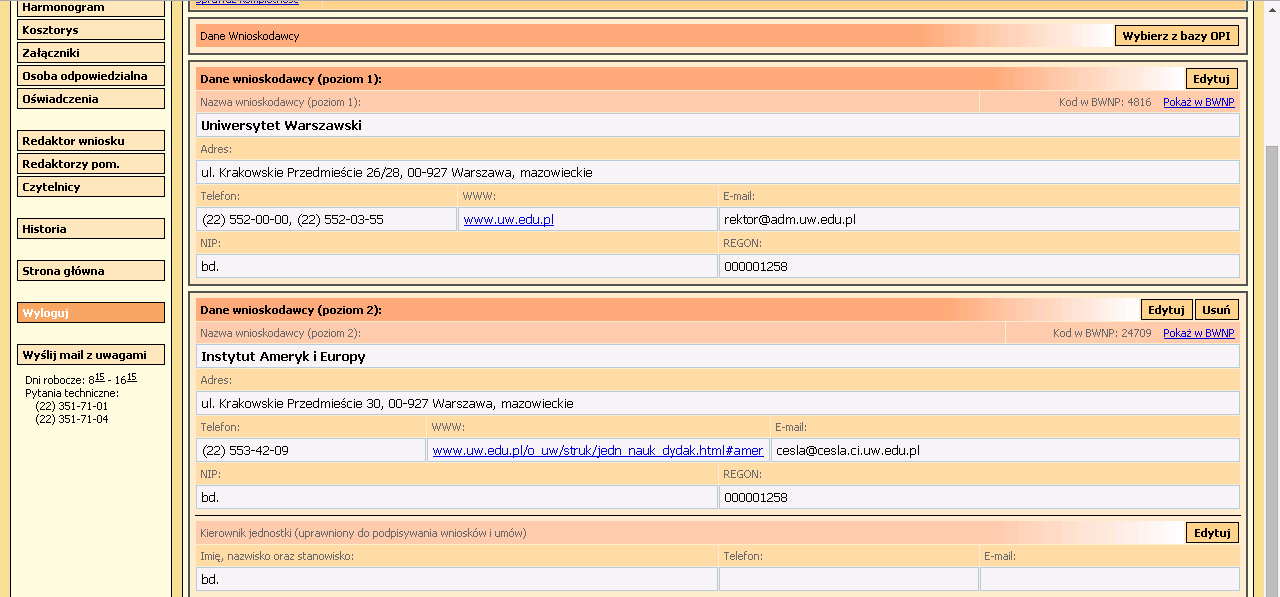
Task: Click the Uniwersytet Warszawski name field
Action: [718, 125]
